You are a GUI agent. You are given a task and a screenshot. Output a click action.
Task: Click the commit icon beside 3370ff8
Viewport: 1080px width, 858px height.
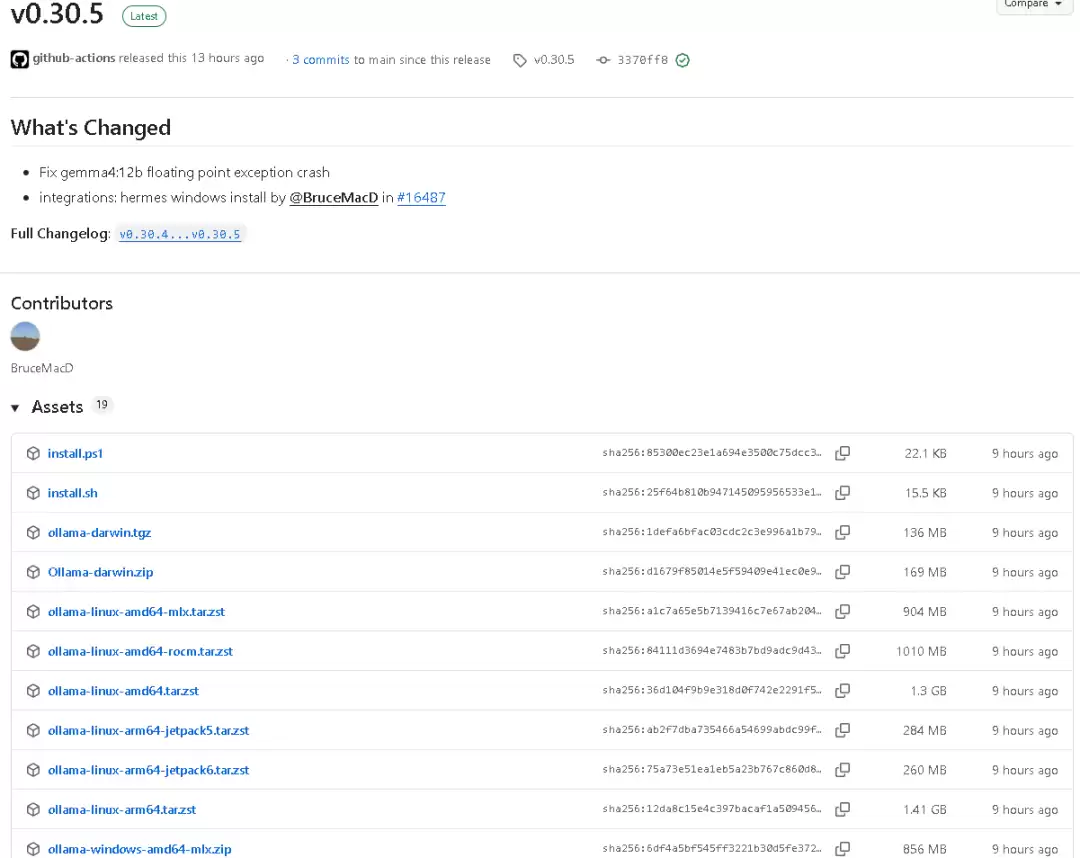603,60
